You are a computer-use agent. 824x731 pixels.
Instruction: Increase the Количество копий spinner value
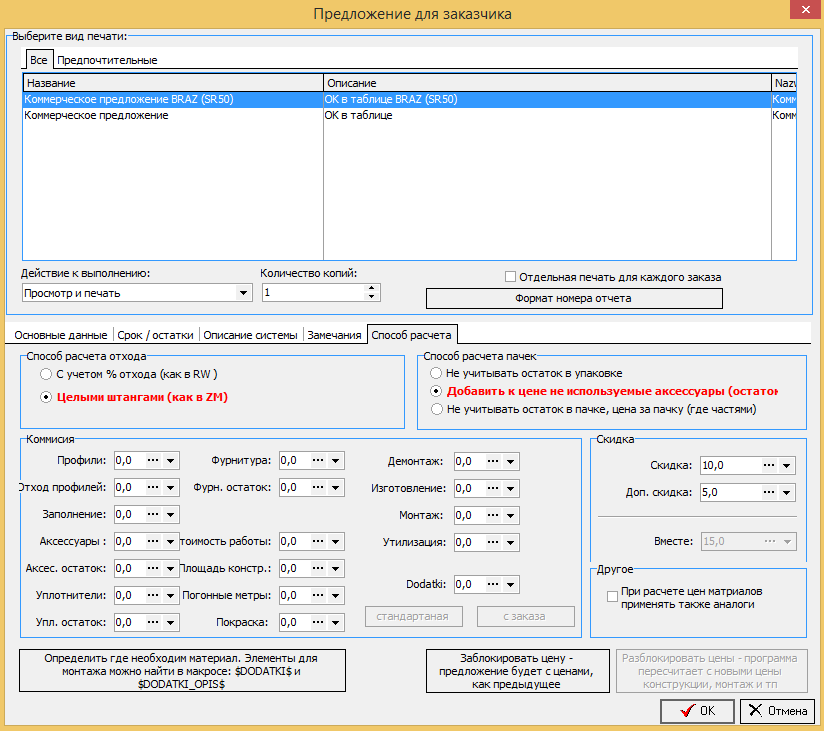pyautogui.click(x=372, y=288)
